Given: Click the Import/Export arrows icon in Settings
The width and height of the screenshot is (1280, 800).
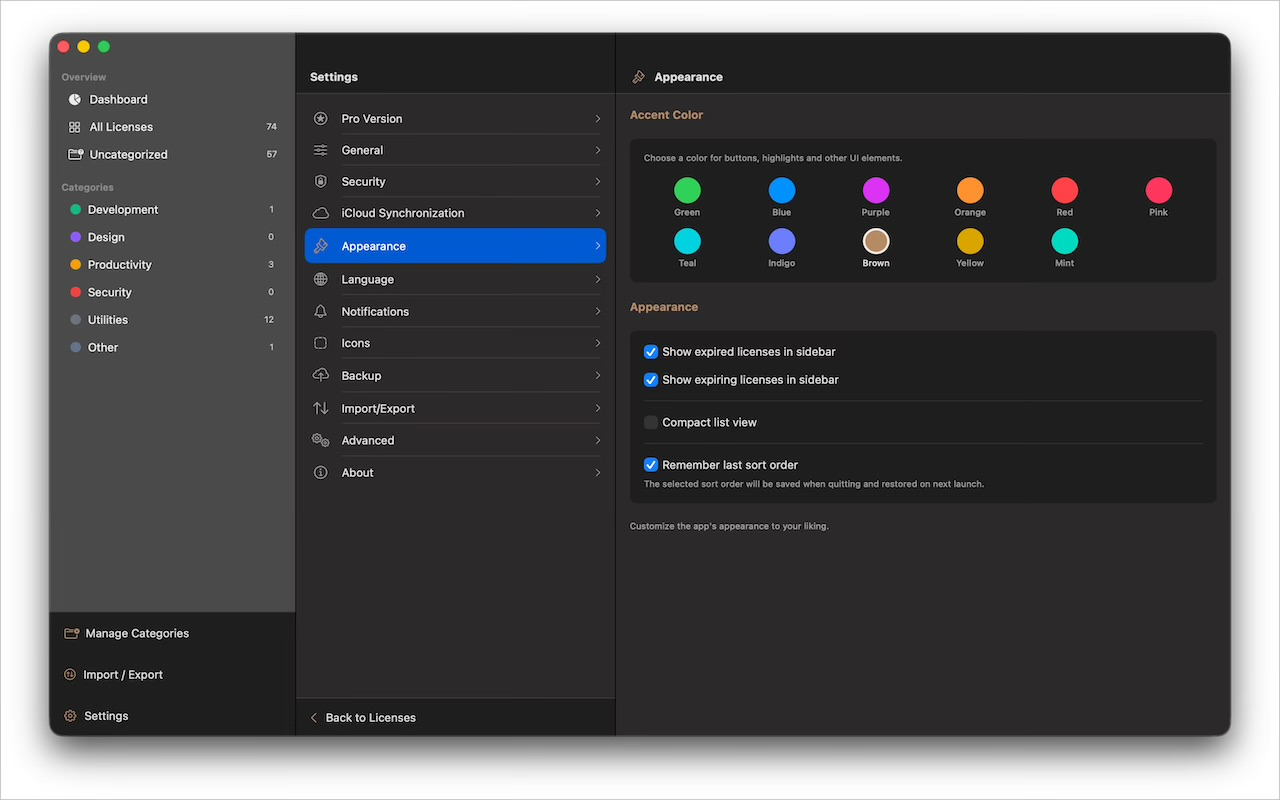Looking at the screenshot, I should click(x=320, y=408).
